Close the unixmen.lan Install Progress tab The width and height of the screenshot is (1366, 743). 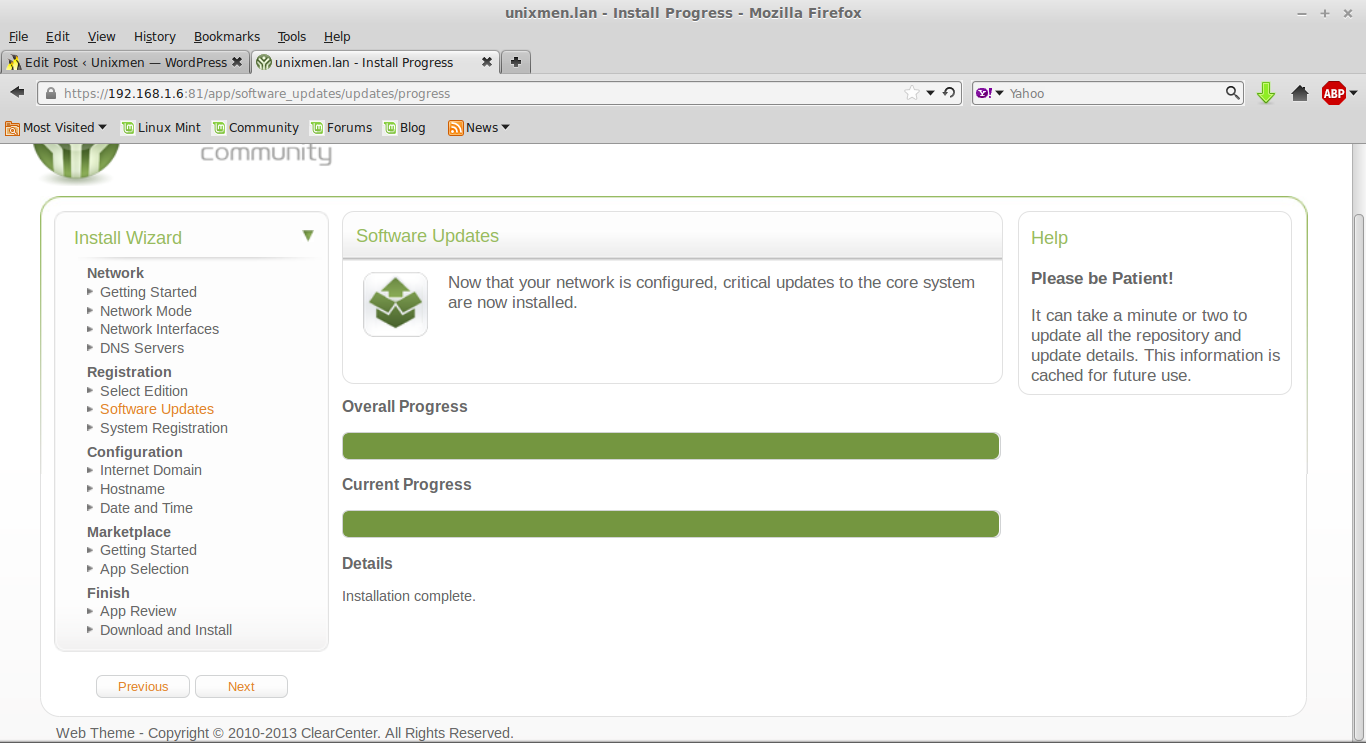click(487, 62)
